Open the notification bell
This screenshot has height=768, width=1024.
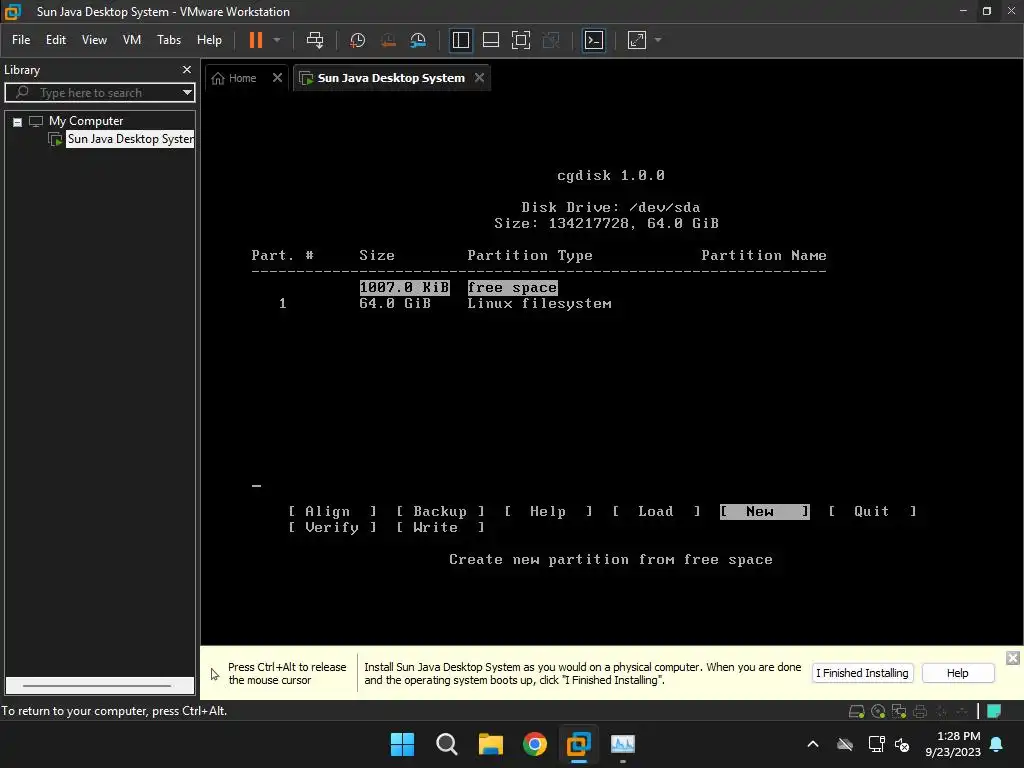click(x=997, y=744)
